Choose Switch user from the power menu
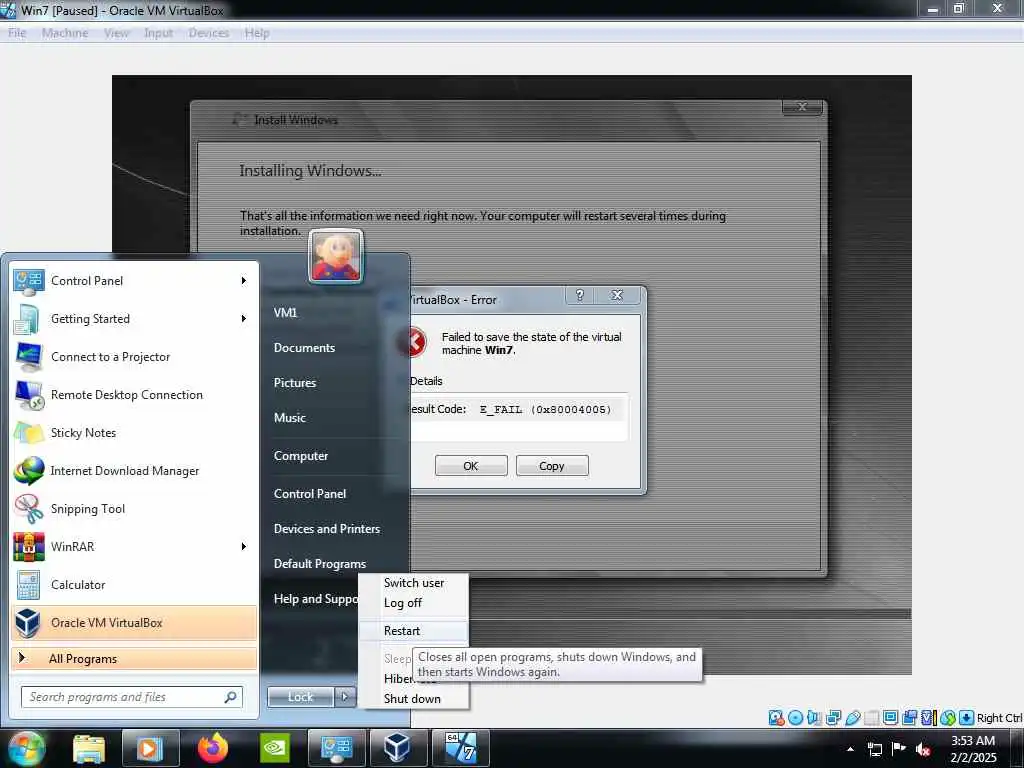The width and height of the screenshot is (1024, 768). pyautogui.click(x=413, y=583)
